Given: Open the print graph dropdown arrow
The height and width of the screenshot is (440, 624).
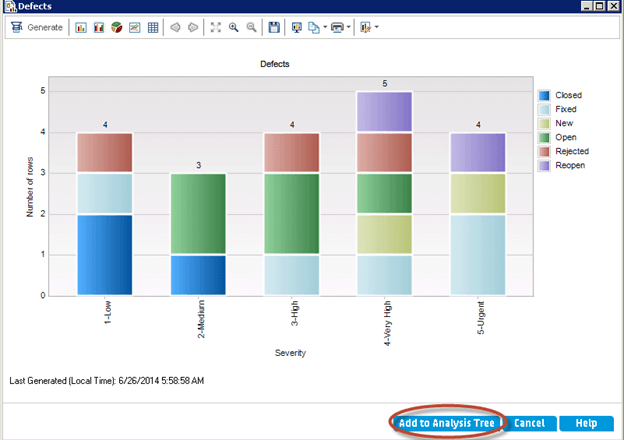Looking at the screenshot, I should [x=351, y=27].
